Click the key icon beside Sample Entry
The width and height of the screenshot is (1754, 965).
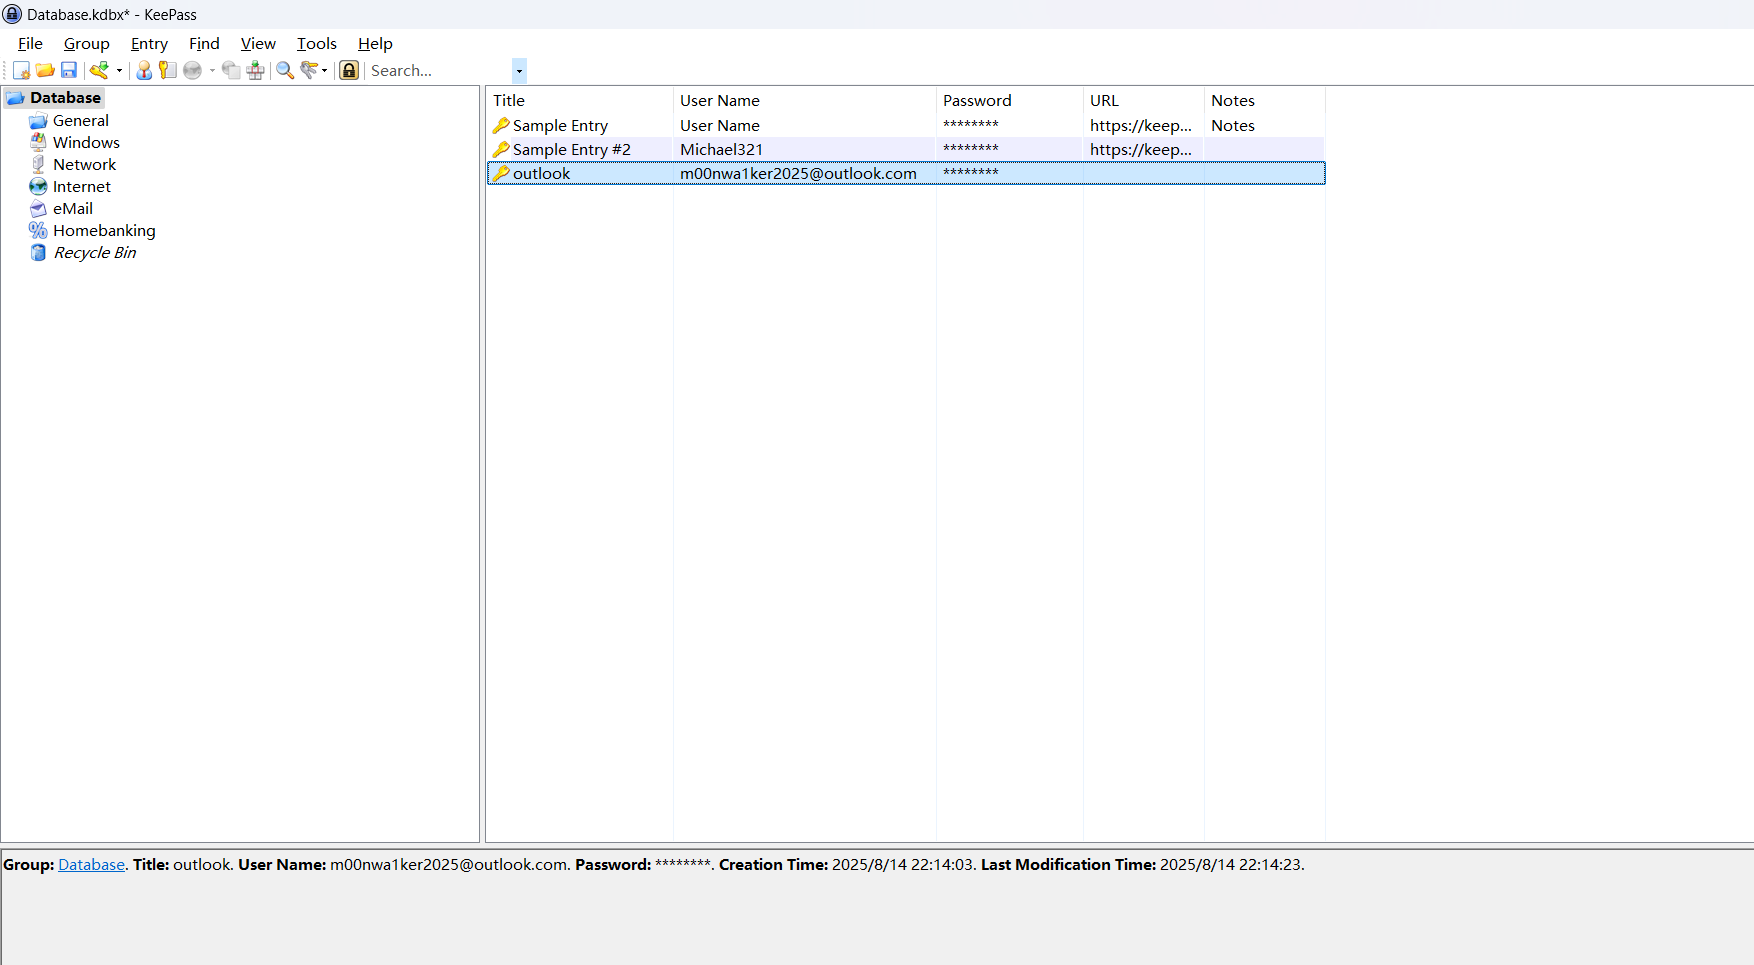pos(501,125)
